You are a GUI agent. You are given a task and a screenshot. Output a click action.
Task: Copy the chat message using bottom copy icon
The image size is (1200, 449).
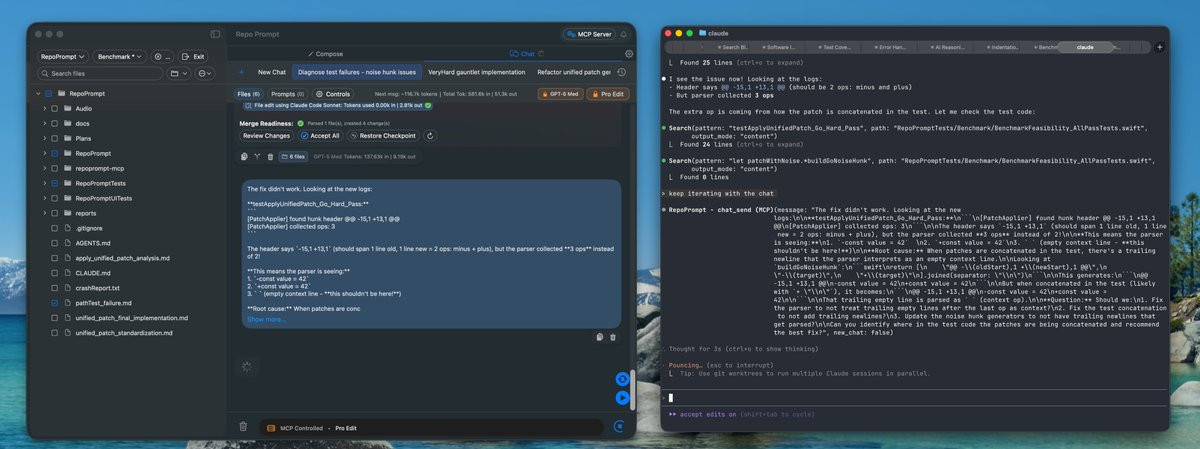(599, 337)
